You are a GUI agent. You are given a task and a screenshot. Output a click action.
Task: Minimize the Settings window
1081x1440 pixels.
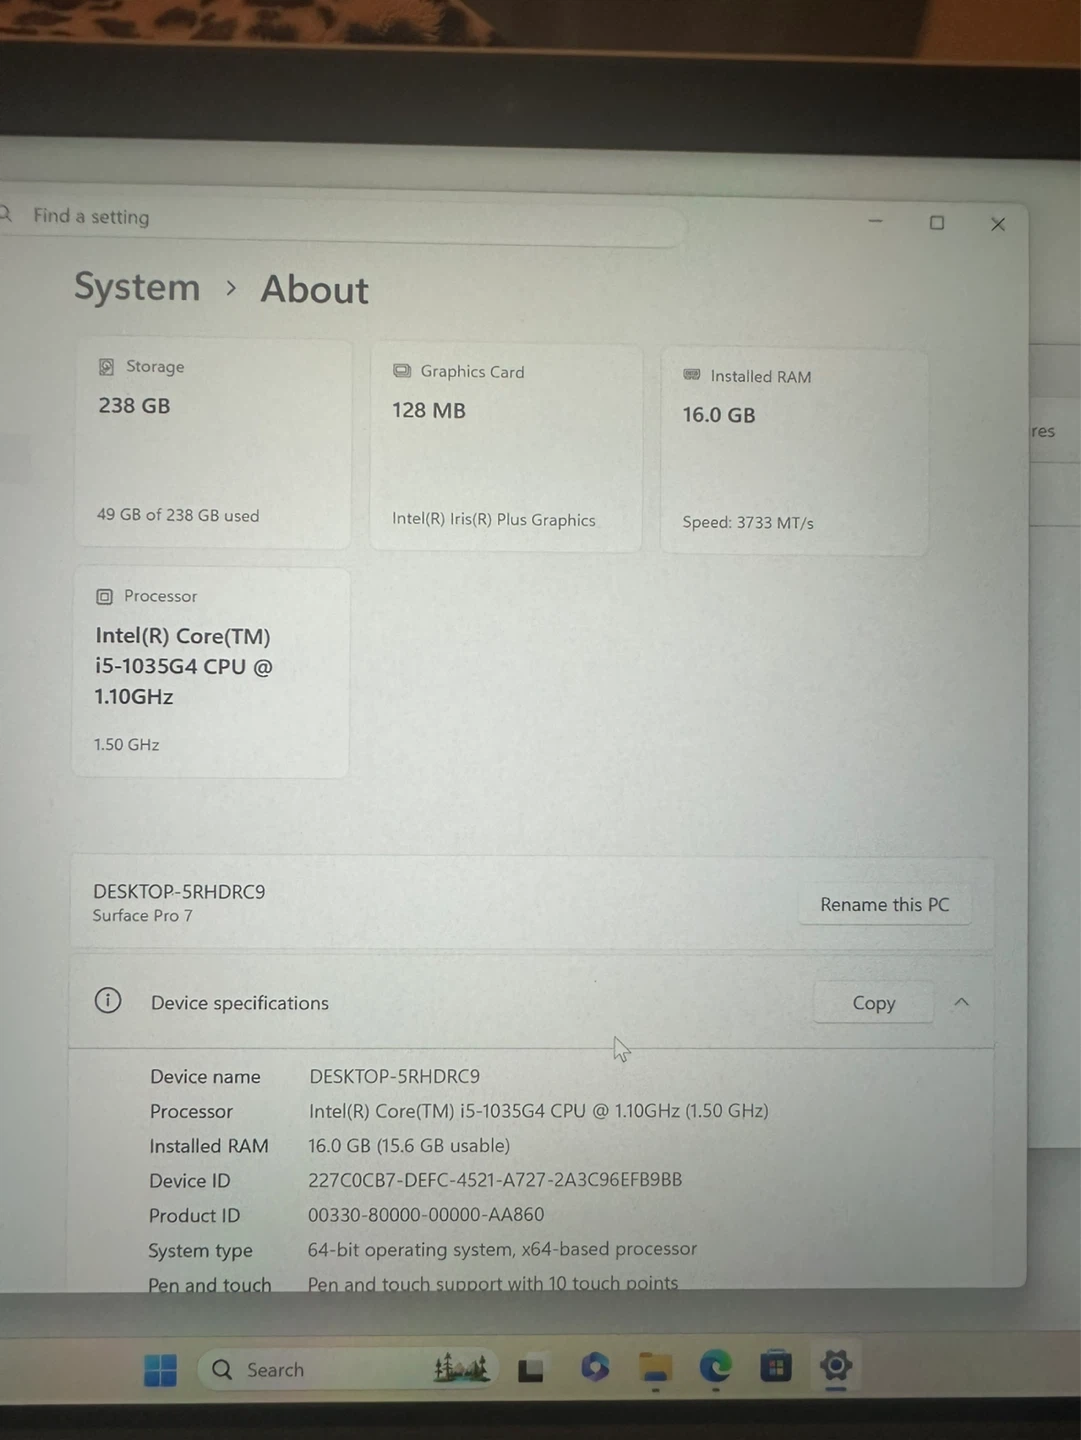(876, 221)
